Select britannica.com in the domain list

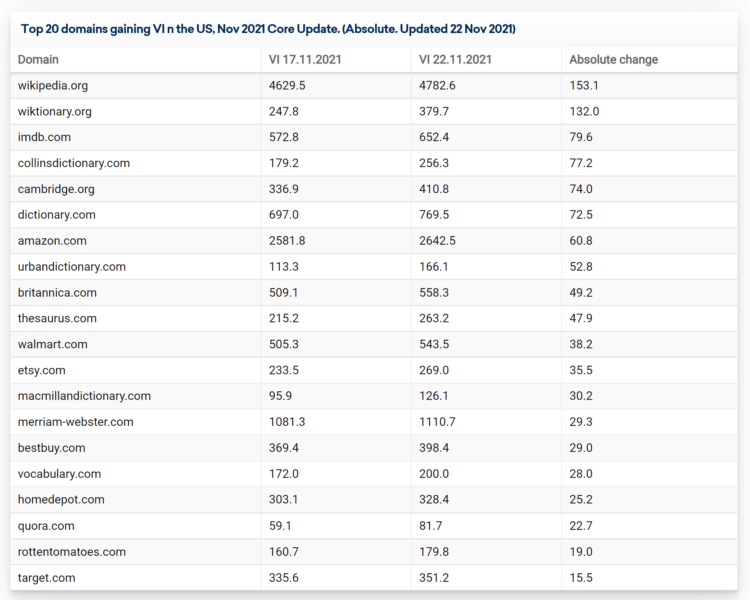click(57, 293)
